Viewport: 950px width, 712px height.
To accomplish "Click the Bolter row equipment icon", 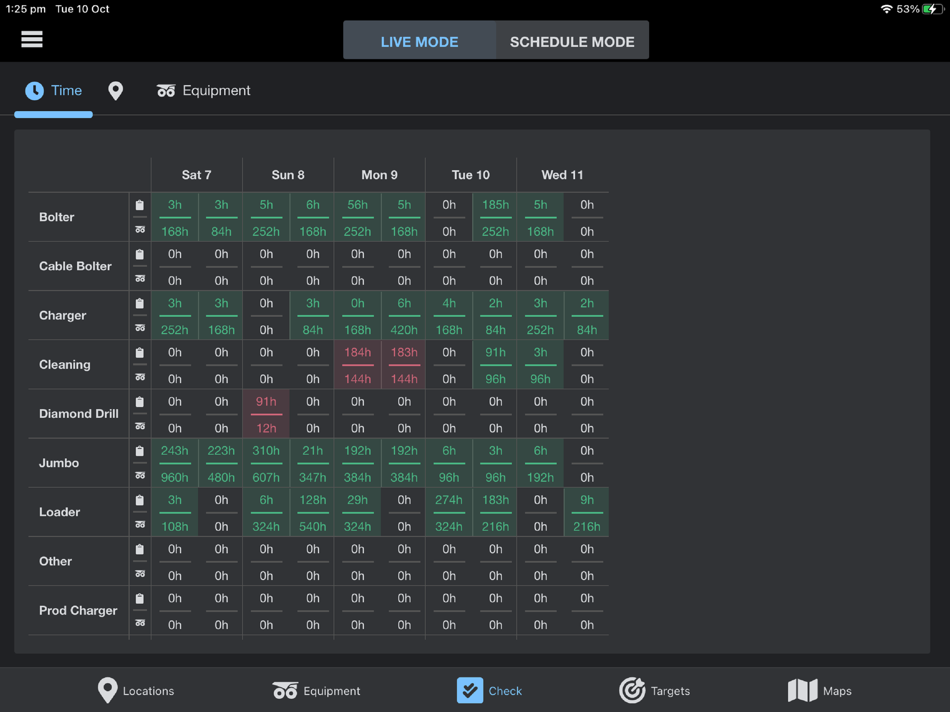I will [x=140, y=230].
